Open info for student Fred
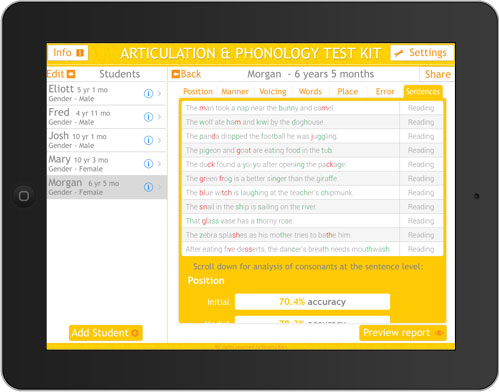 point(148,117)
